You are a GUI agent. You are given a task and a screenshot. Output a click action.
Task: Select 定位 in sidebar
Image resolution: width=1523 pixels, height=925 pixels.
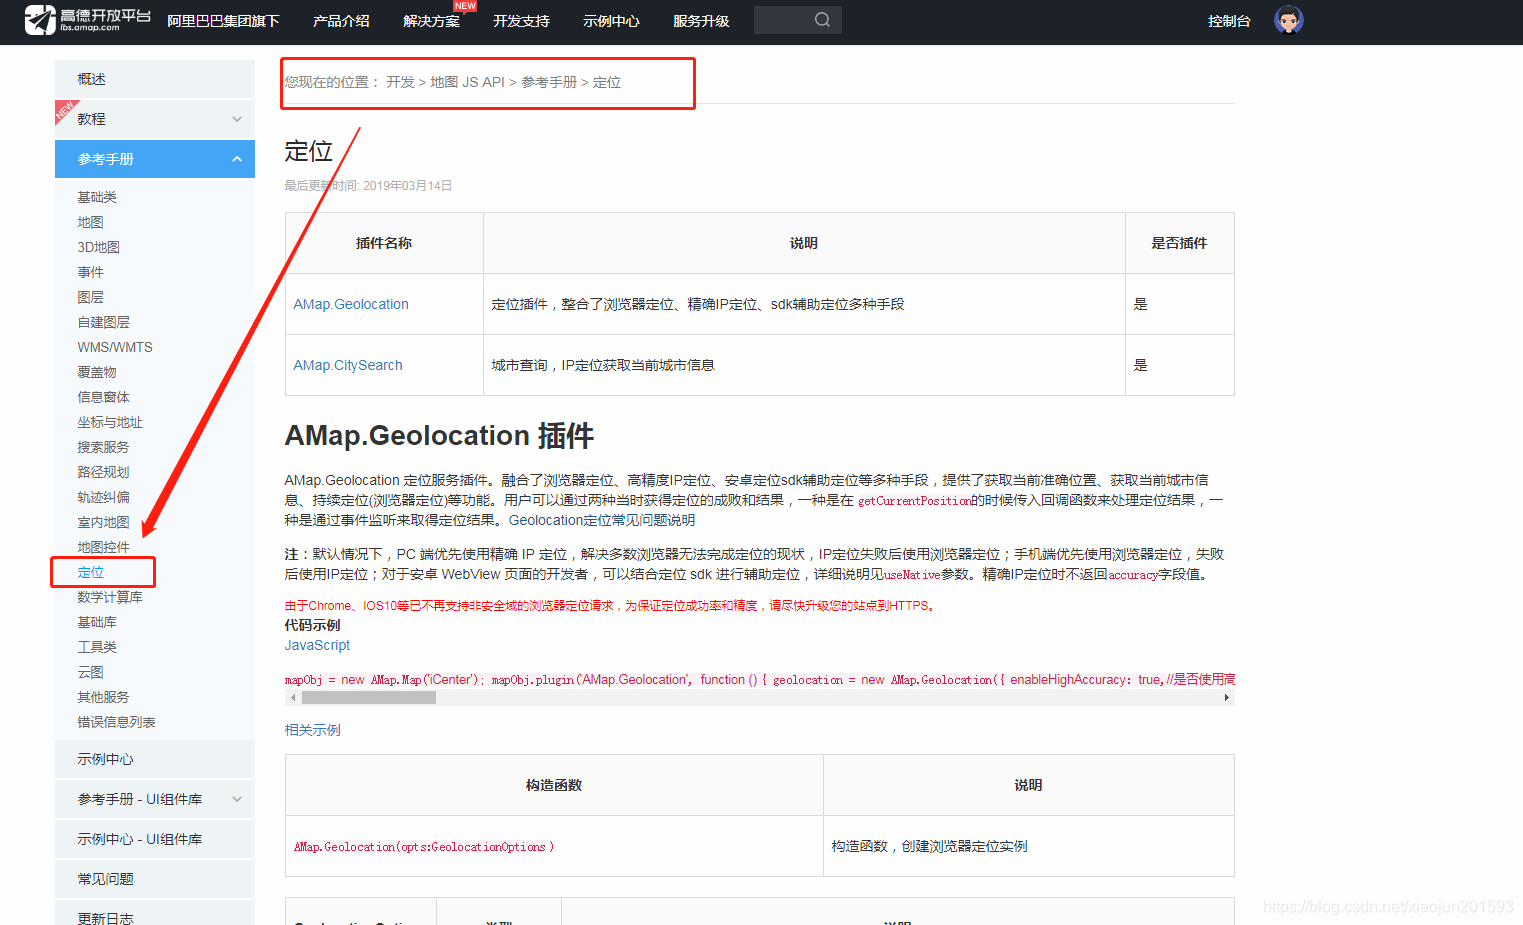pos(90,572)
